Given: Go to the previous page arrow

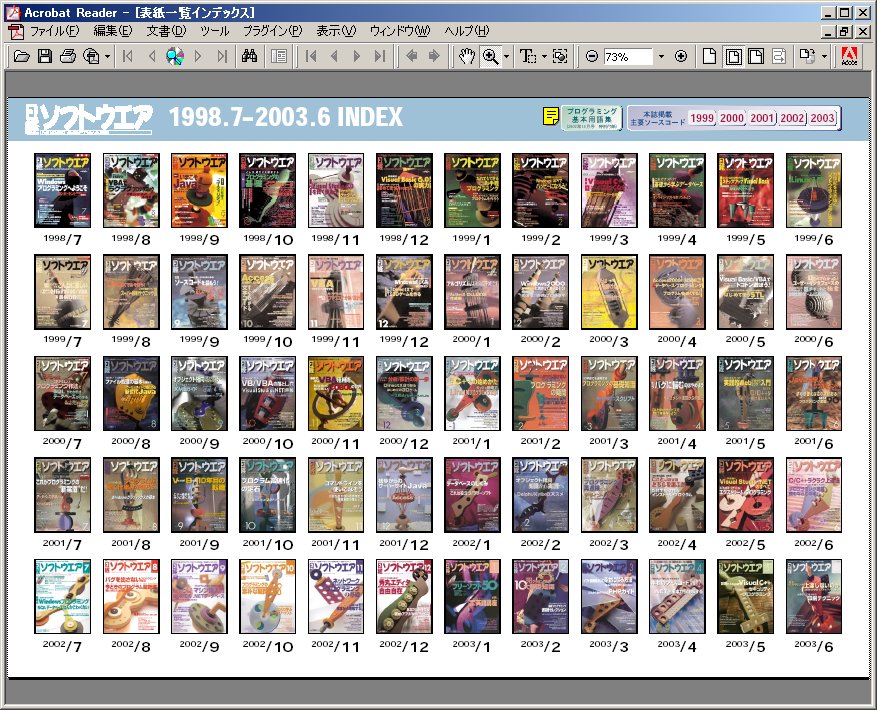Looking at the screenshot, I should [x=334, y=56].
